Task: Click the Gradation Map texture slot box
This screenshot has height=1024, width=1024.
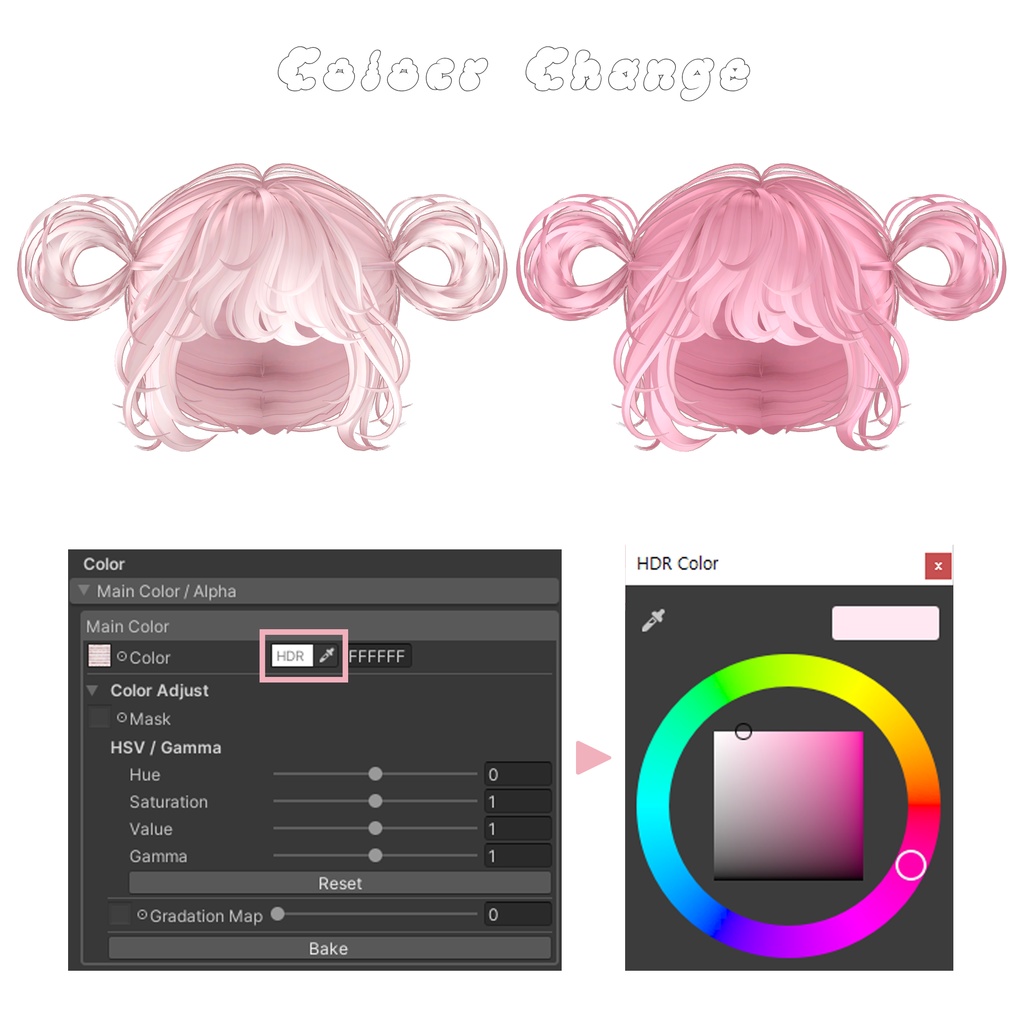Action: click(120, 914)
